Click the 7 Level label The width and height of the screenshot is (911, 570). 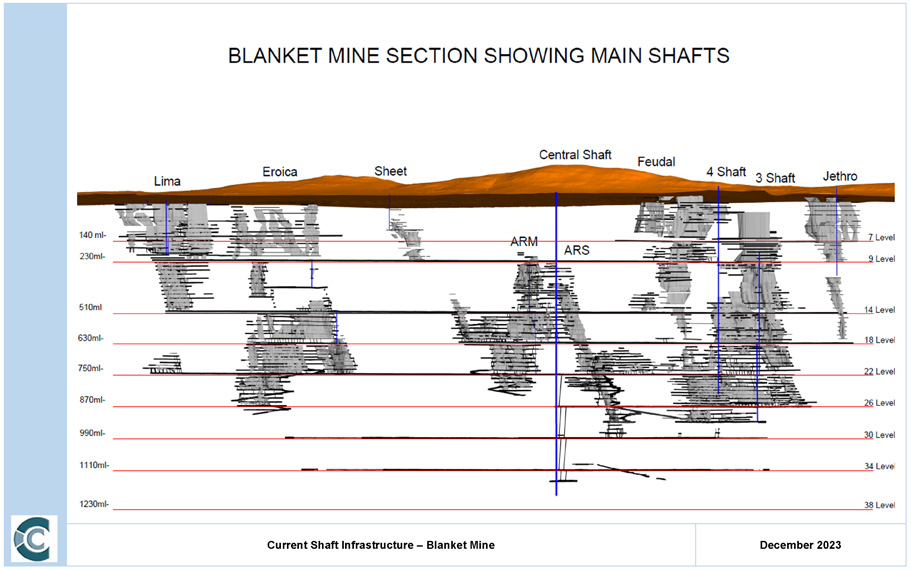pyautogui.click(x=879, y=237)
